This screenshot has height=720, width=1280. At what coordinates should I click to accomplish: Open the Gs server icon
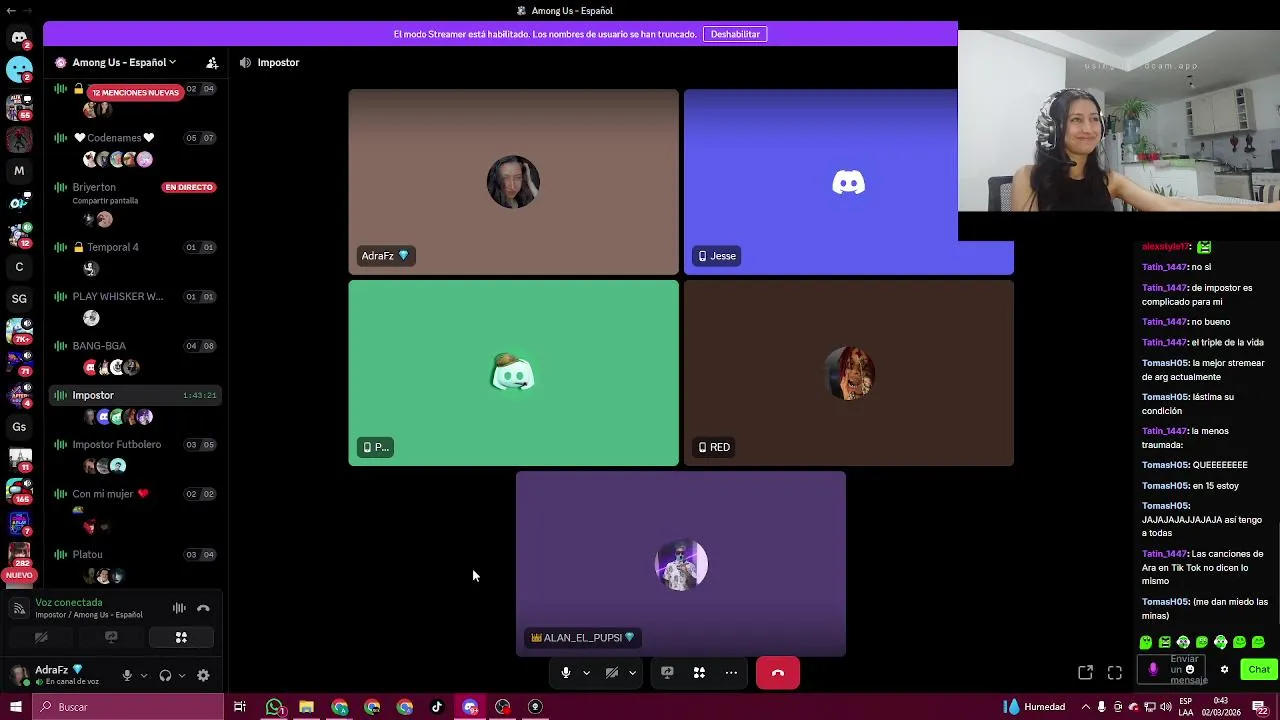pos(19,427)
